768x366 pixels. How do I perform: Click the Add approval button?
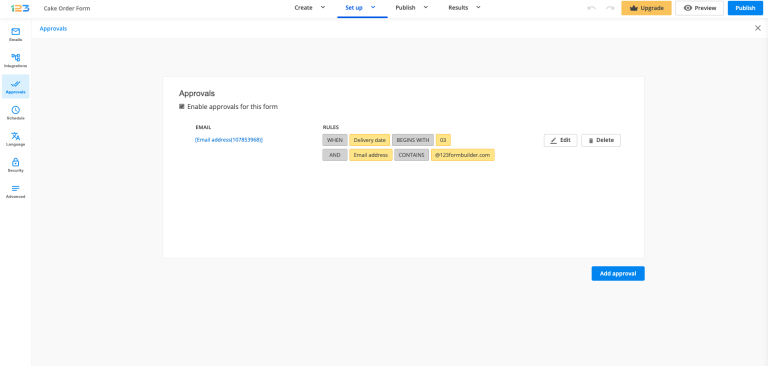[618, 273]
